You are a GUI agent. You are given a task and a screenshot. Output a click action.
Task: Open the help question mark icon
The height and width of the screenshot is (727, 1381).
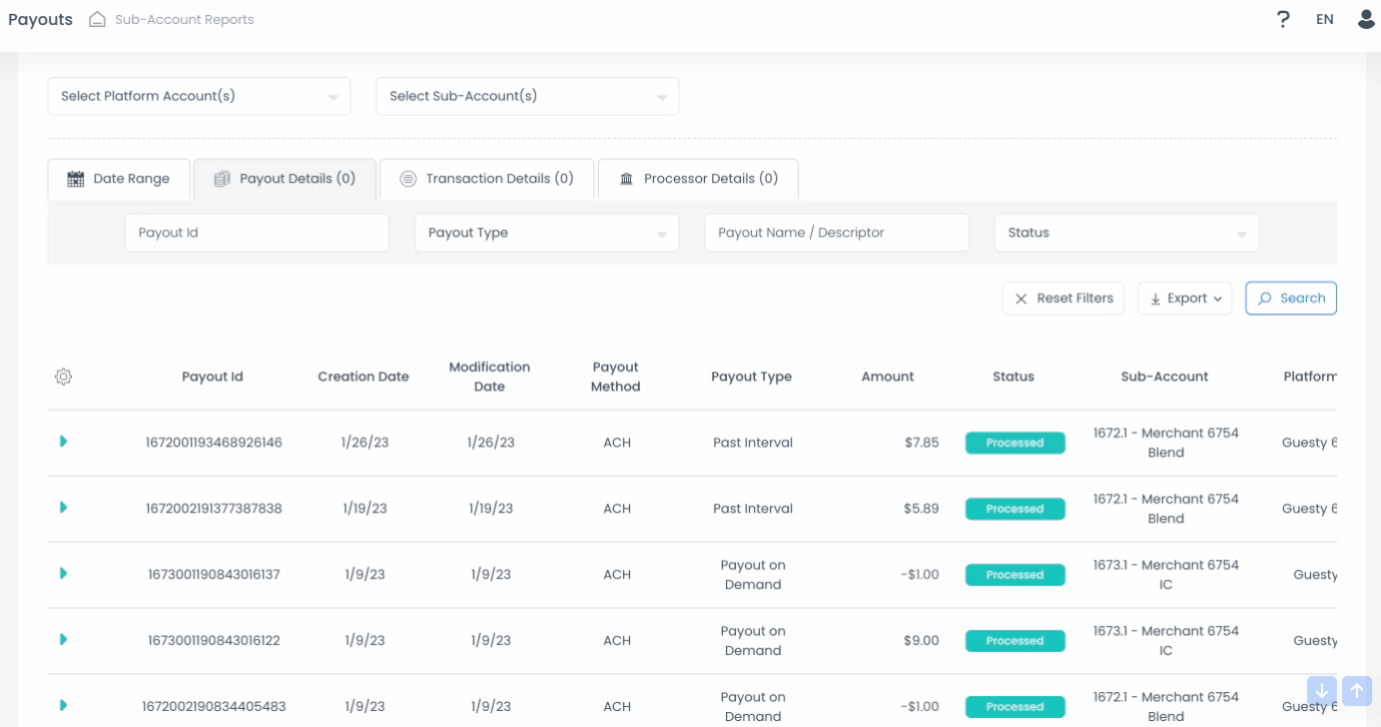pyautogui.click(x=1284, y=19)
